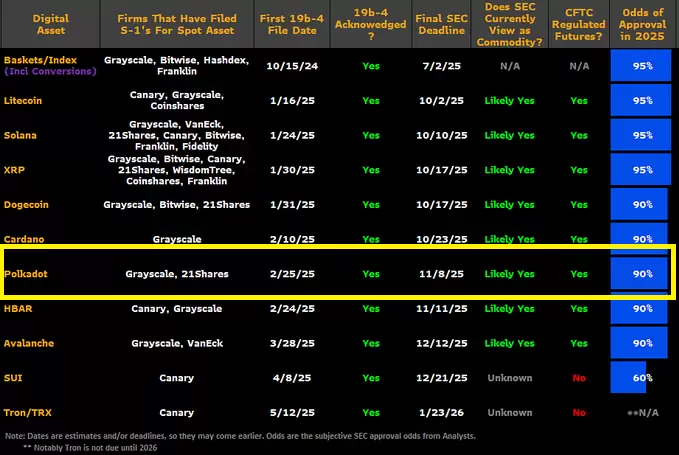679x455 pixels.
Task: Click the Unknown commodity value for Tron/TRX
Action: (x=510, y=413)
